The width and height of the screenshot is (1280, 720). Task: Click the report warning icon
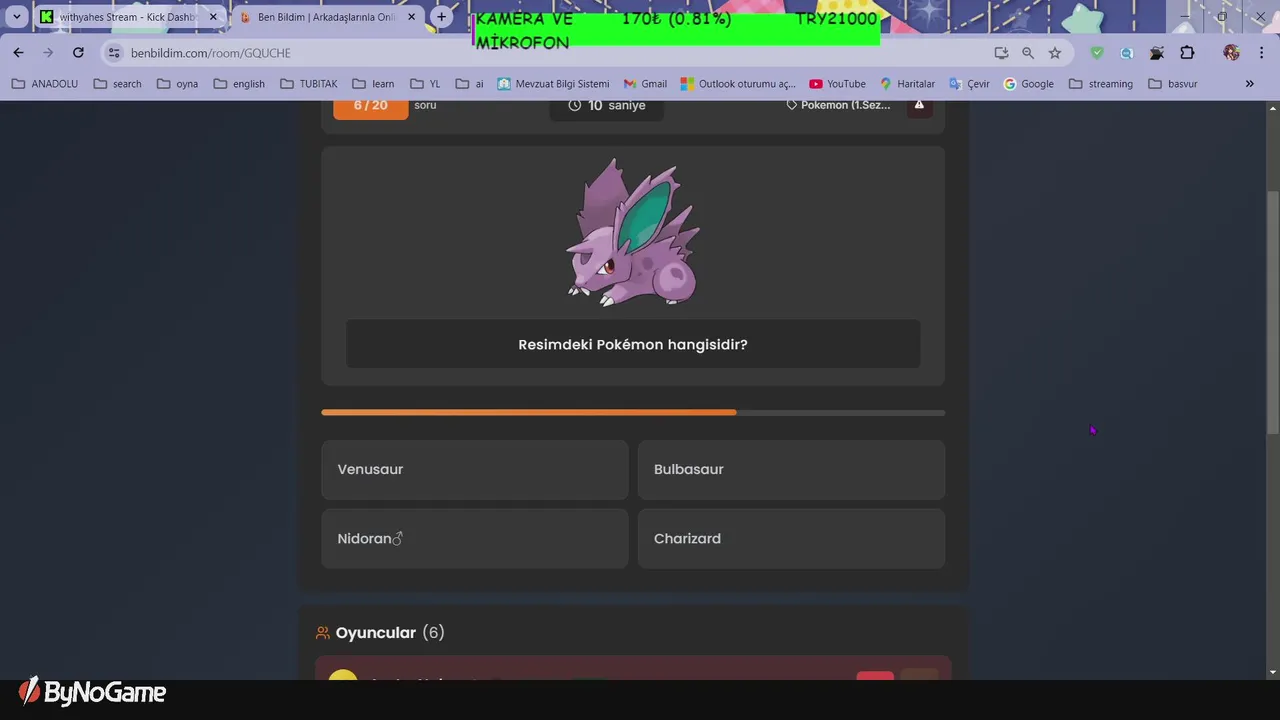(x=919, y=105)
